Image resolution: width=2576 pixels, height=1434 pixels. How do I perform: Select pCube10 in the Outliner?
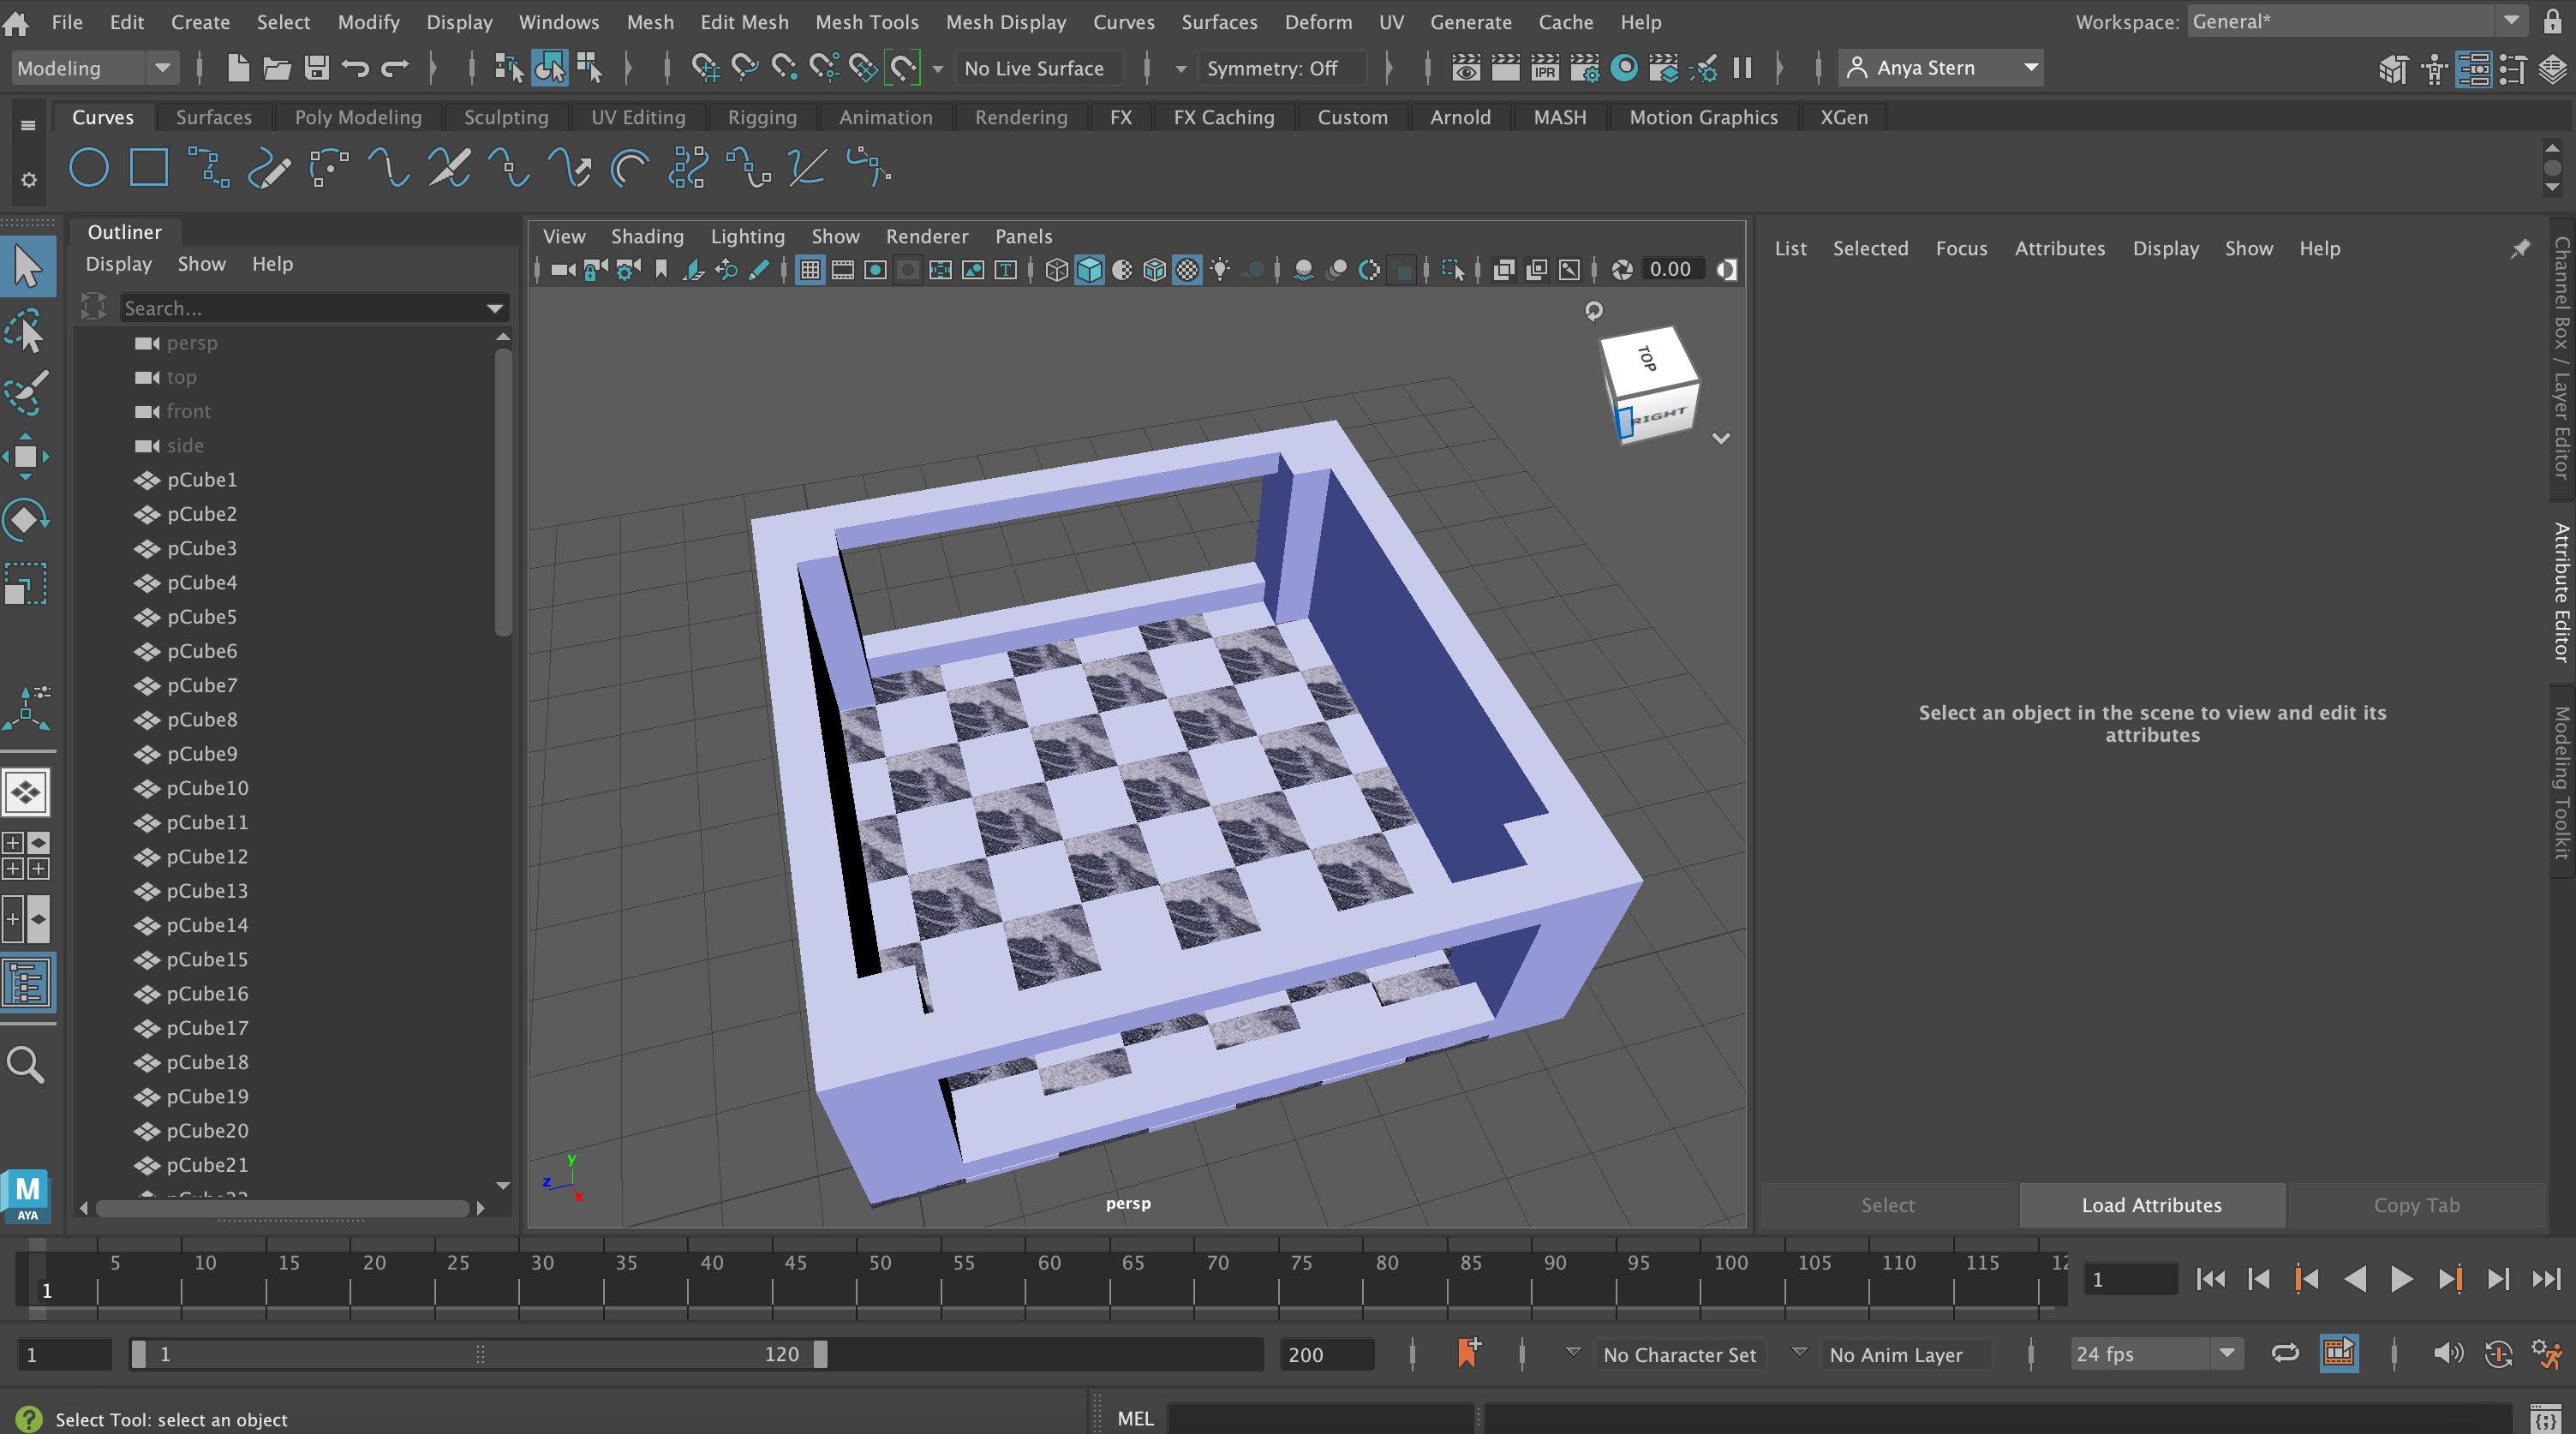(x=207, y=788)
